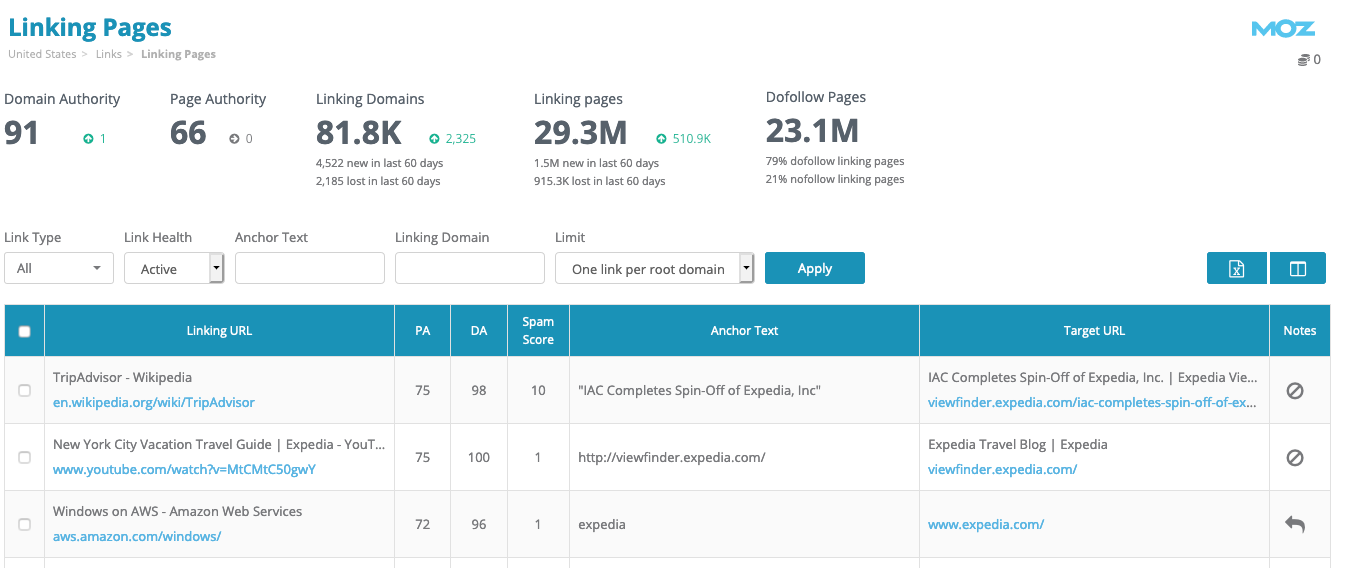This screenshot has width=1345, height=568.
Task: Select the Windows on AWS row checkbox
Action: click(x=25, y=524)
